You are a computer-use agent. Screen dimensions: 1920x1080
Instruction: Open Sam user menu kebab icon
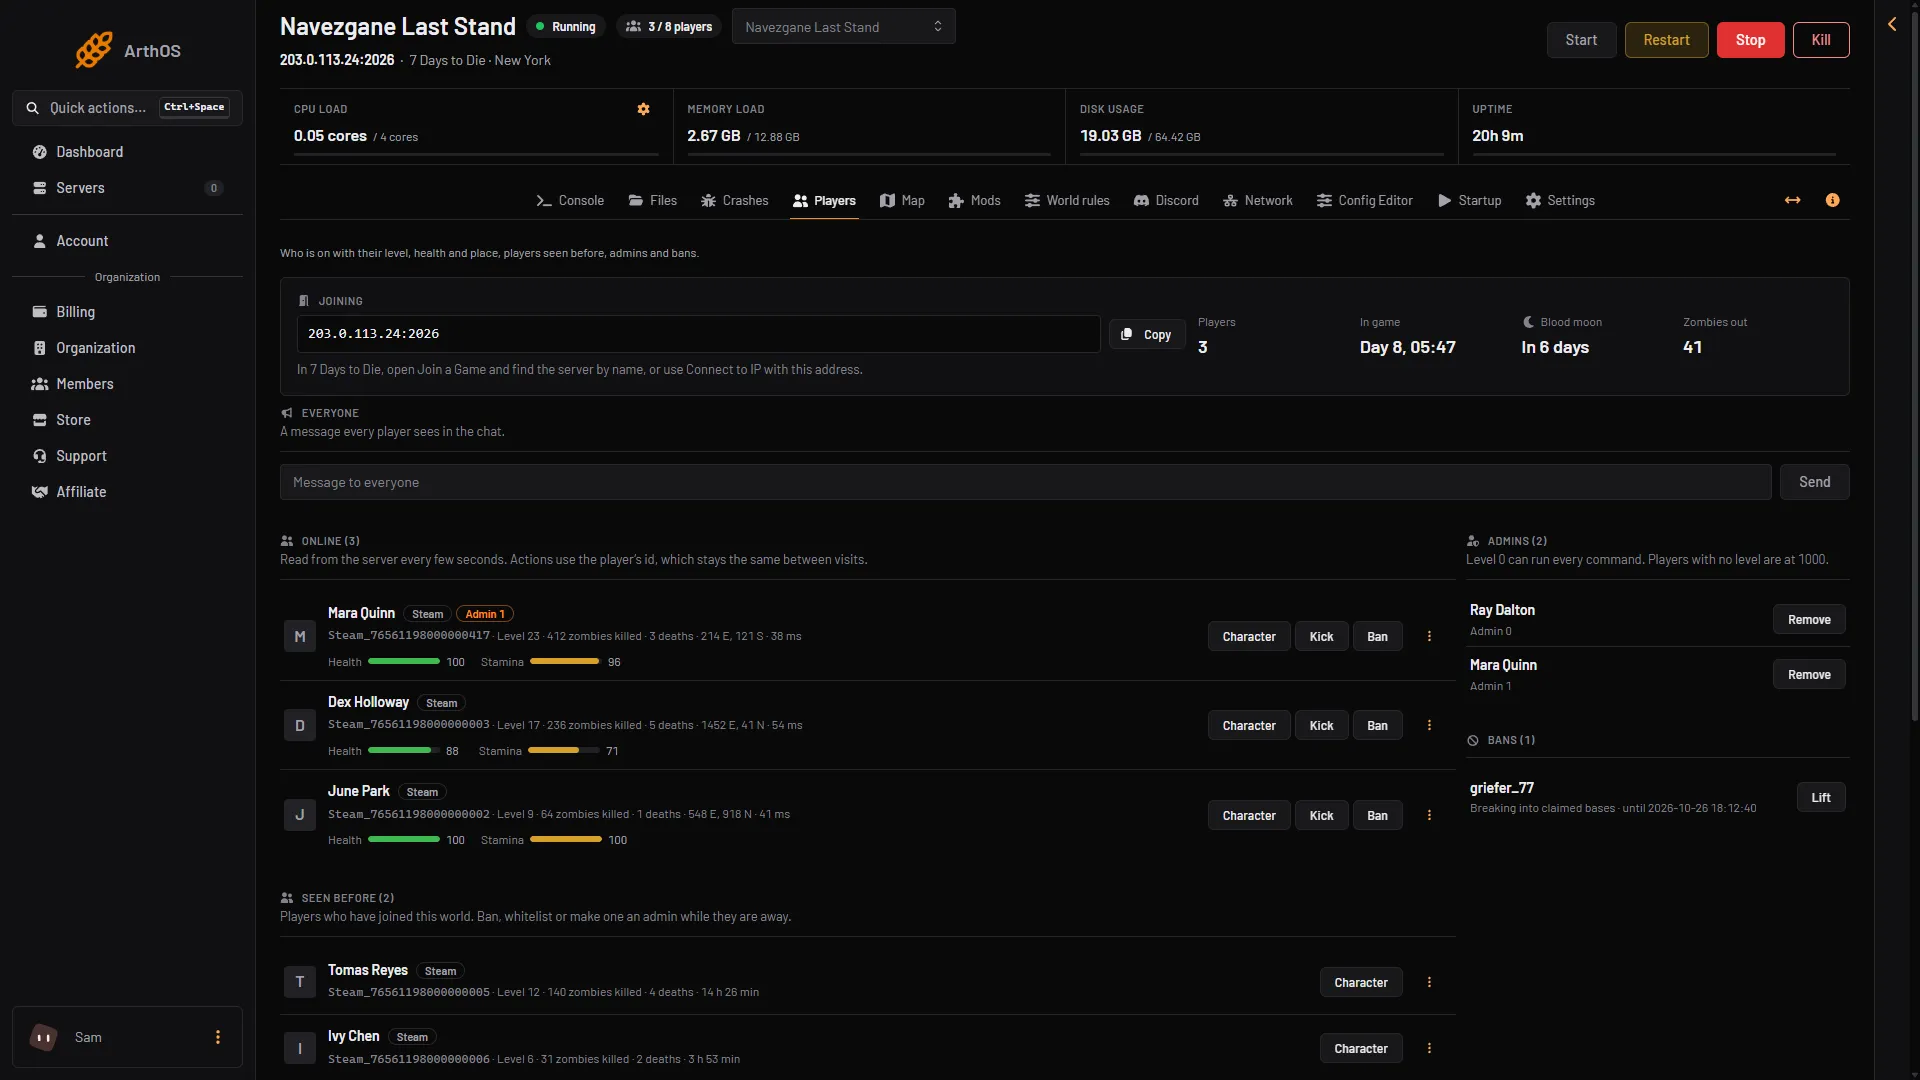click(x=218, y=1038)
